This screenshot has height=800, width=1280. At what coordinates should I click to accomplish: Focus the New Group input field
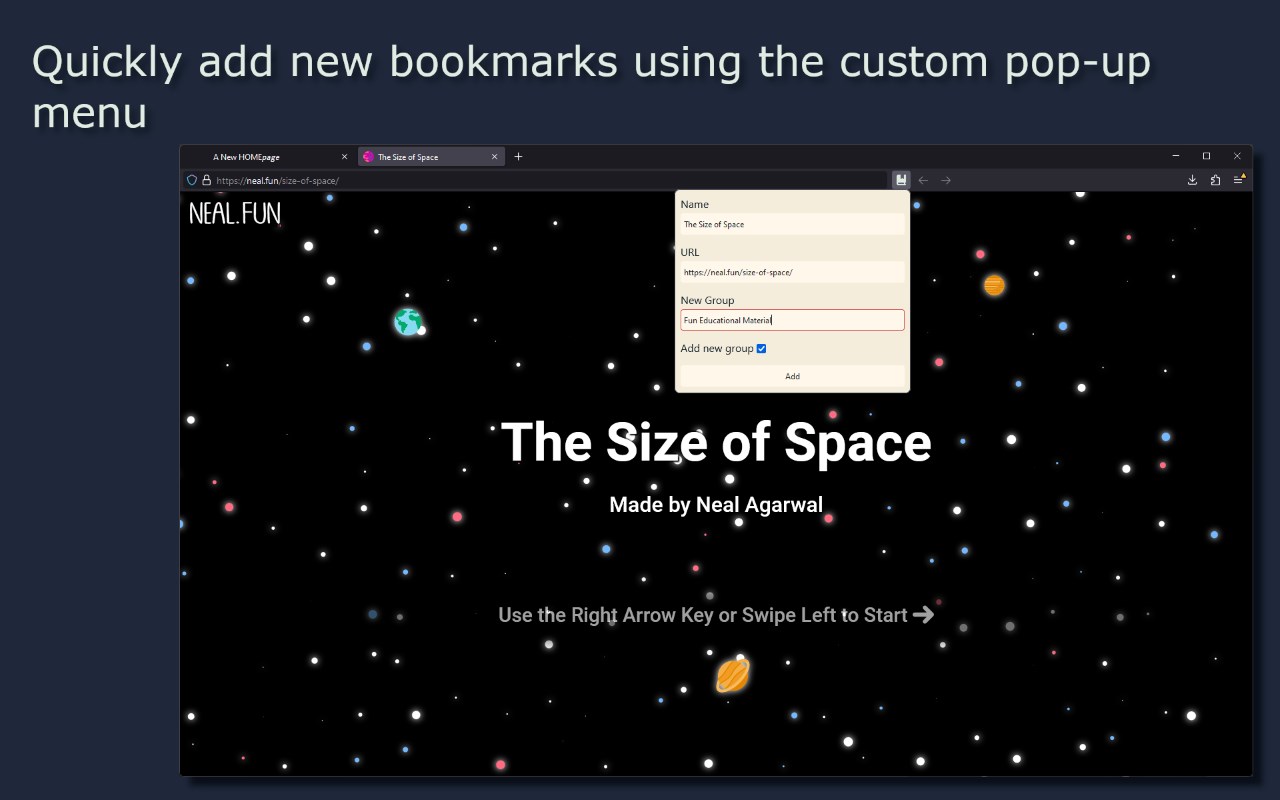tap(792, 320)
